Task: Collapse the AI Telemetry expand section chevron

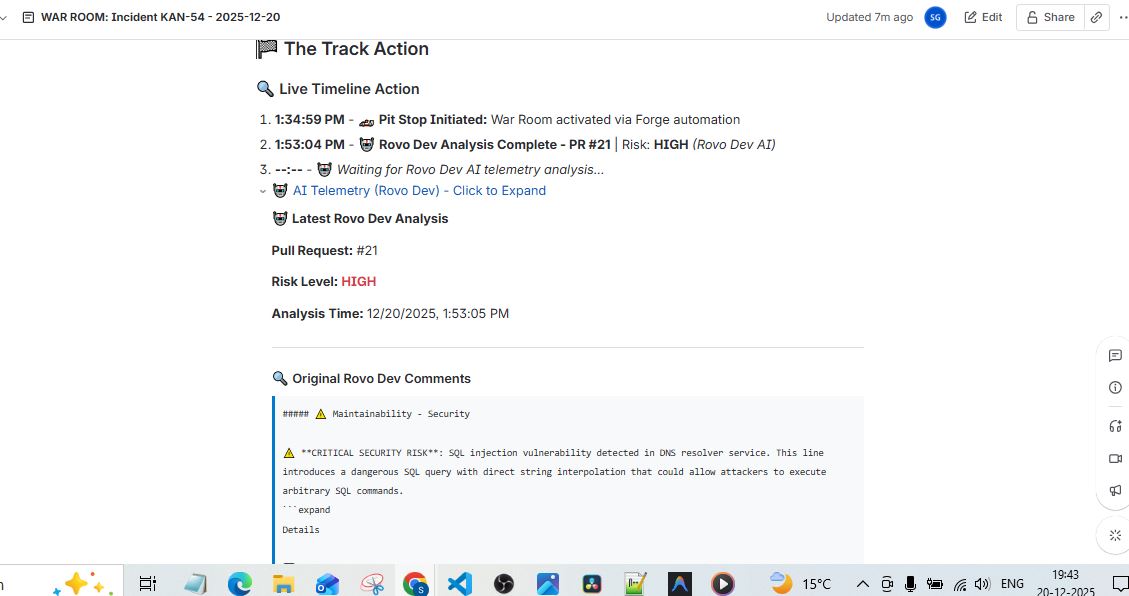Action: tap(263, 191)
